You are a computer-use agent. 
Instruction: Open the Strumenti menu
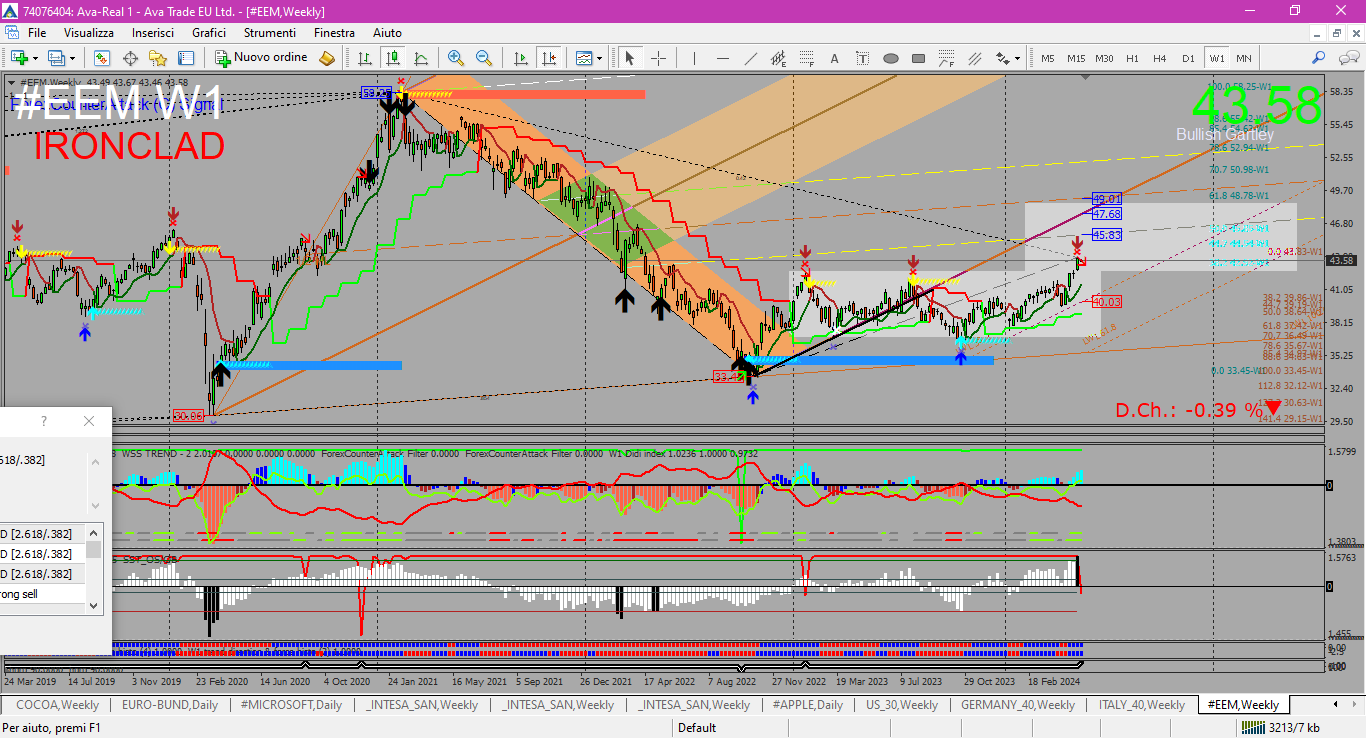pyautogui.click(x=271, y=33)
